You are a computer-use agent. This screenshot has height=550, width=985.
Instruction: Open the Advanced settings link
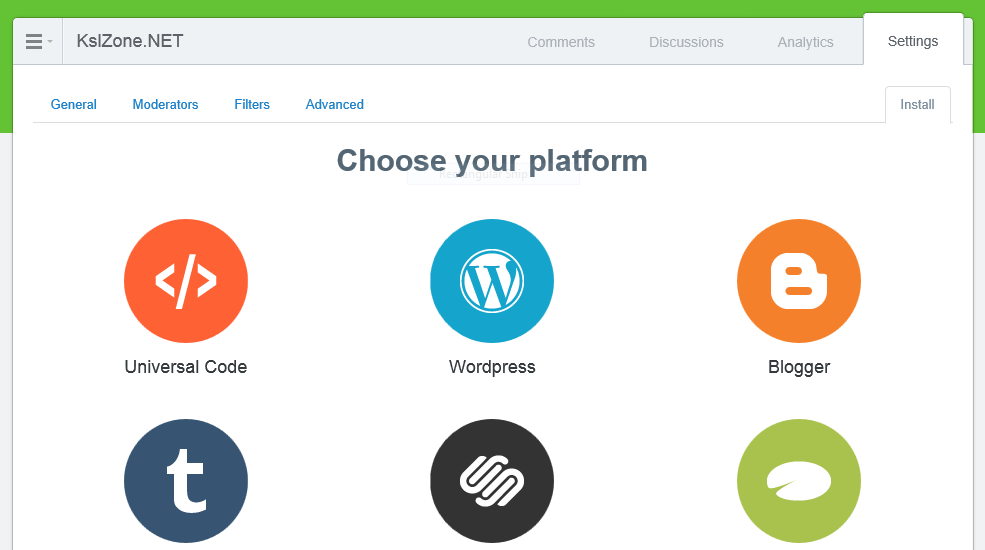(335, 104)
